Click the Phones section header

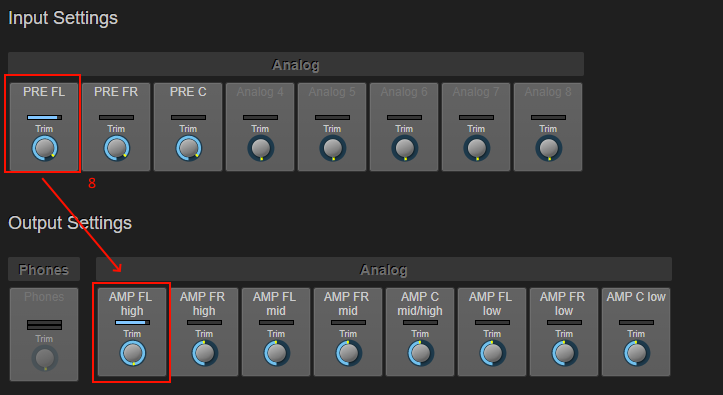[x=44, y=269]
